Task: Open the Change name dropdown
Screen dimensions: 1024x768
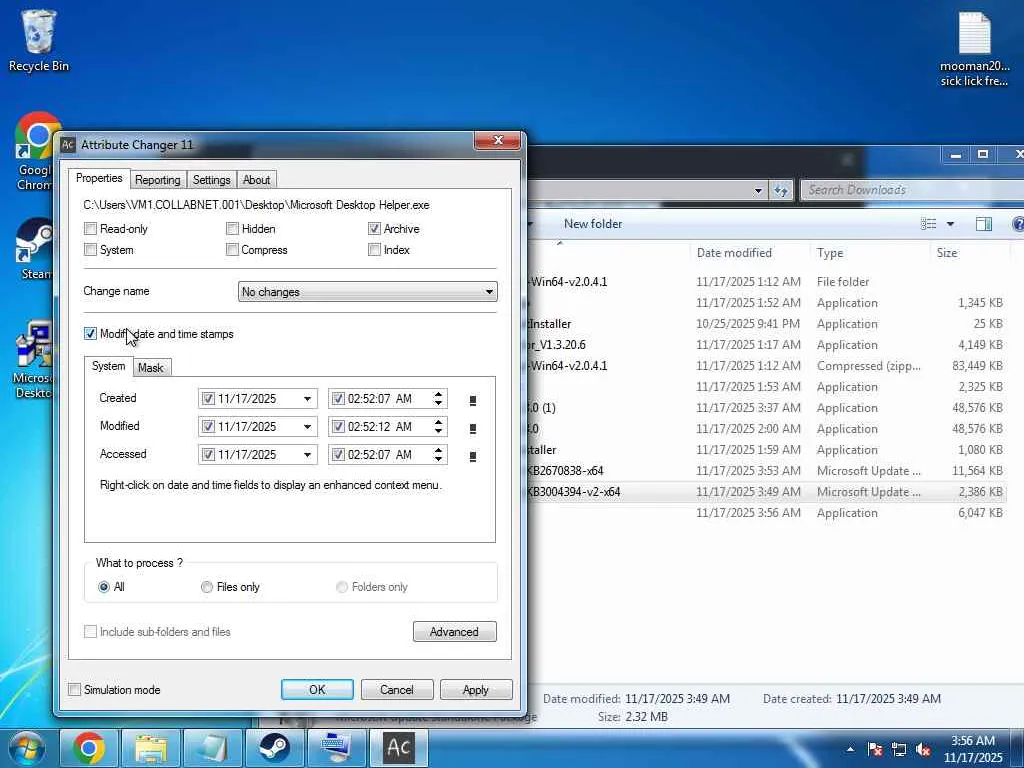Action: pos(368,292)
